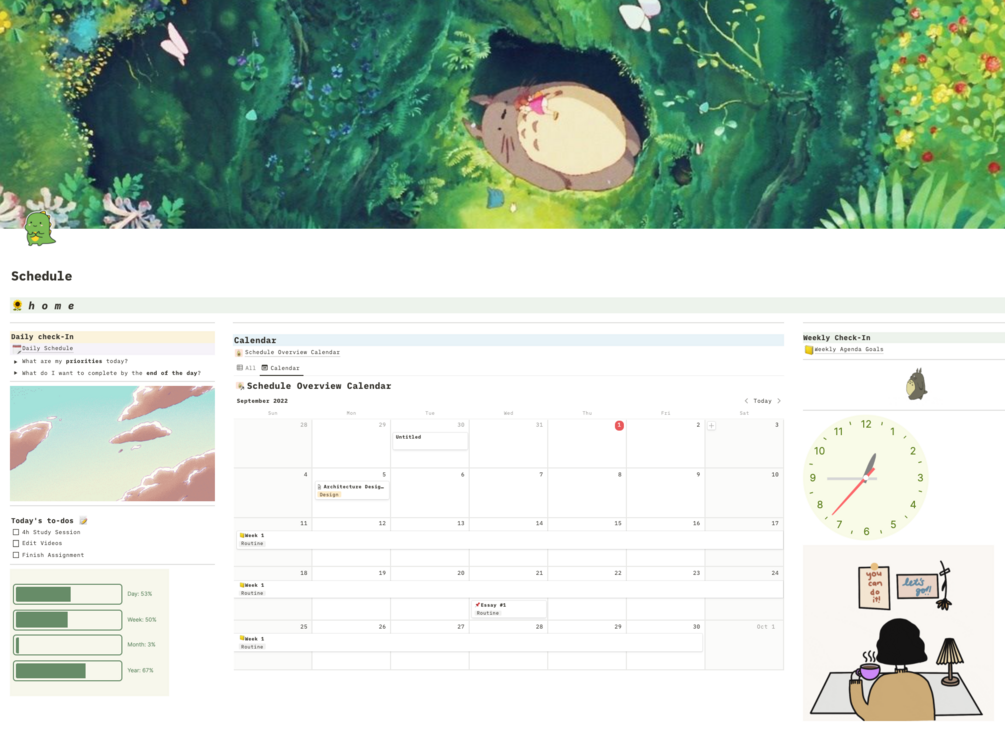Click the sunflower emoji beside home
The width and height of the screenshot is (1005, 730).
tap(17, 306)
